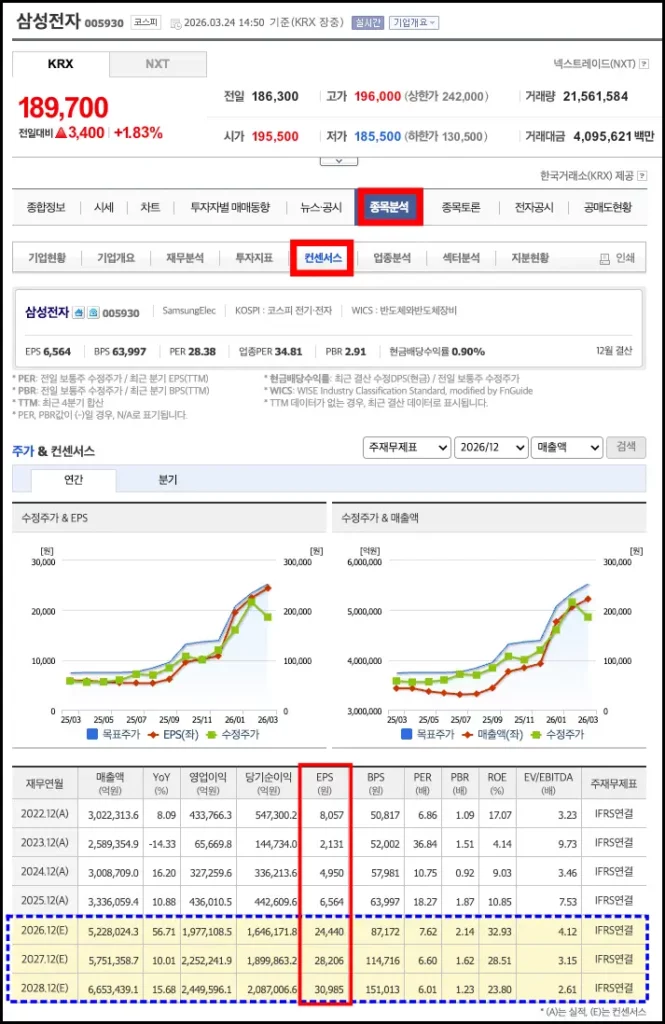Viewport: 665px width, 1024px height.
Task: Select the 컨센서스 sub-tab
Action: pos(323,258)
